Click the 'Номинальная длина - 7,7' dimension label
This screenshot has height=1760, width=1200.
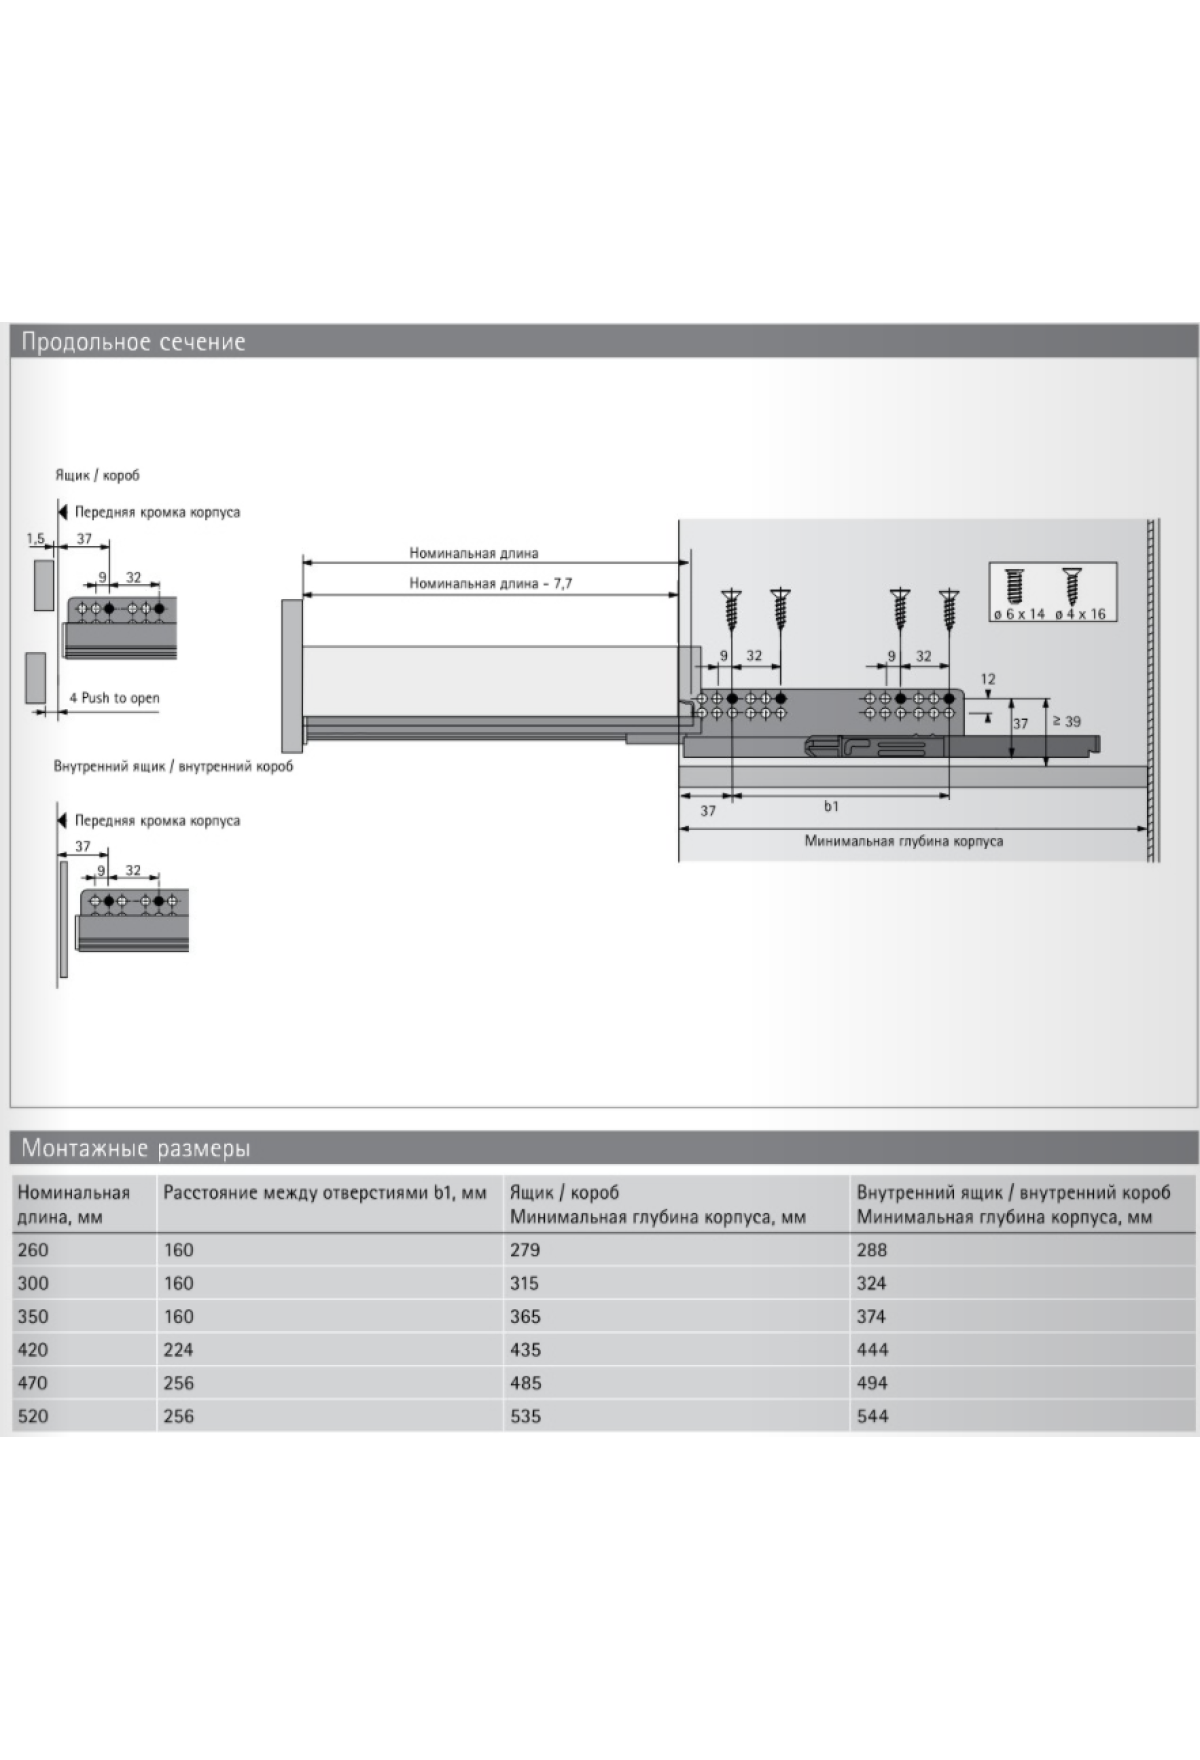(490, 583)
